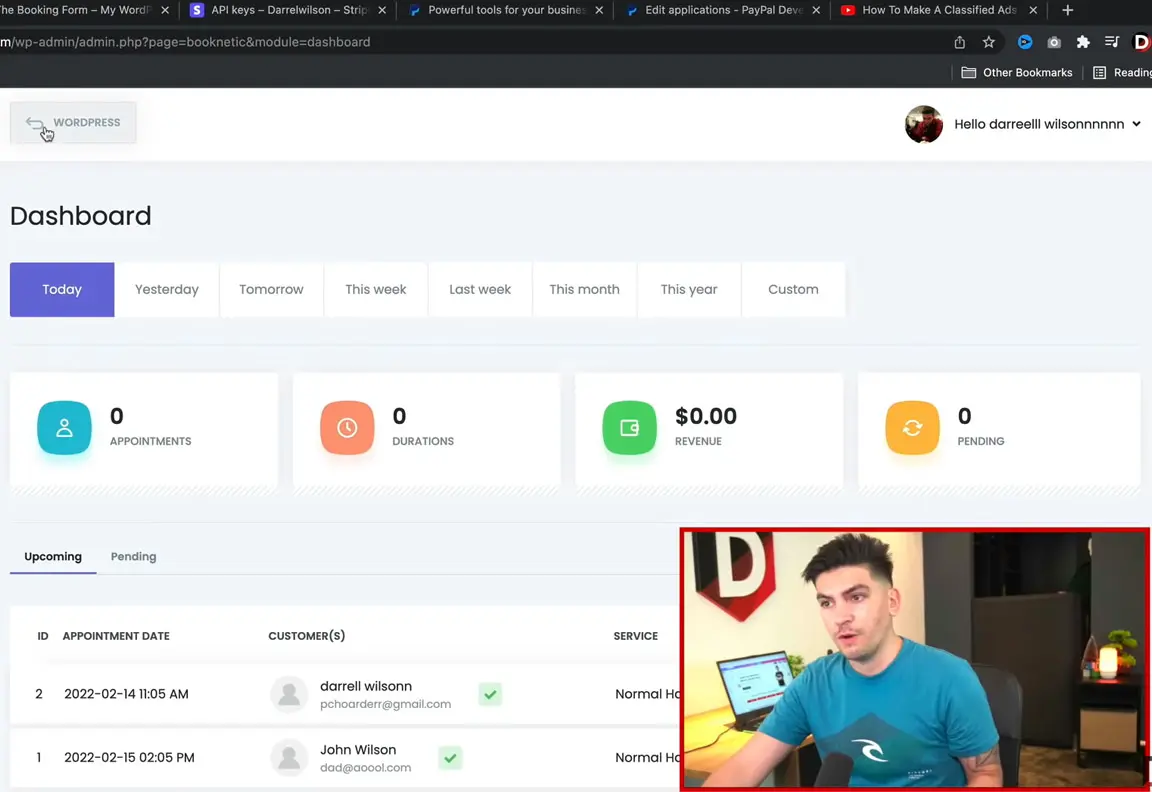Select the Appointments person icon on the stats card

click(64, 427)
